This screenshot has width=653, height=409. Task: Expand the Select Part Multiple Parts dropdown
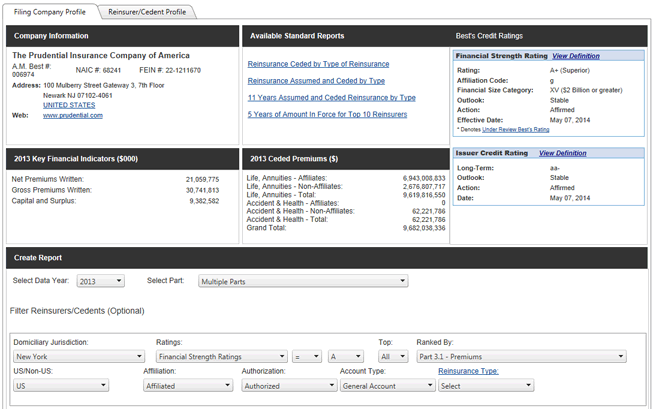[x=303, y=281]
